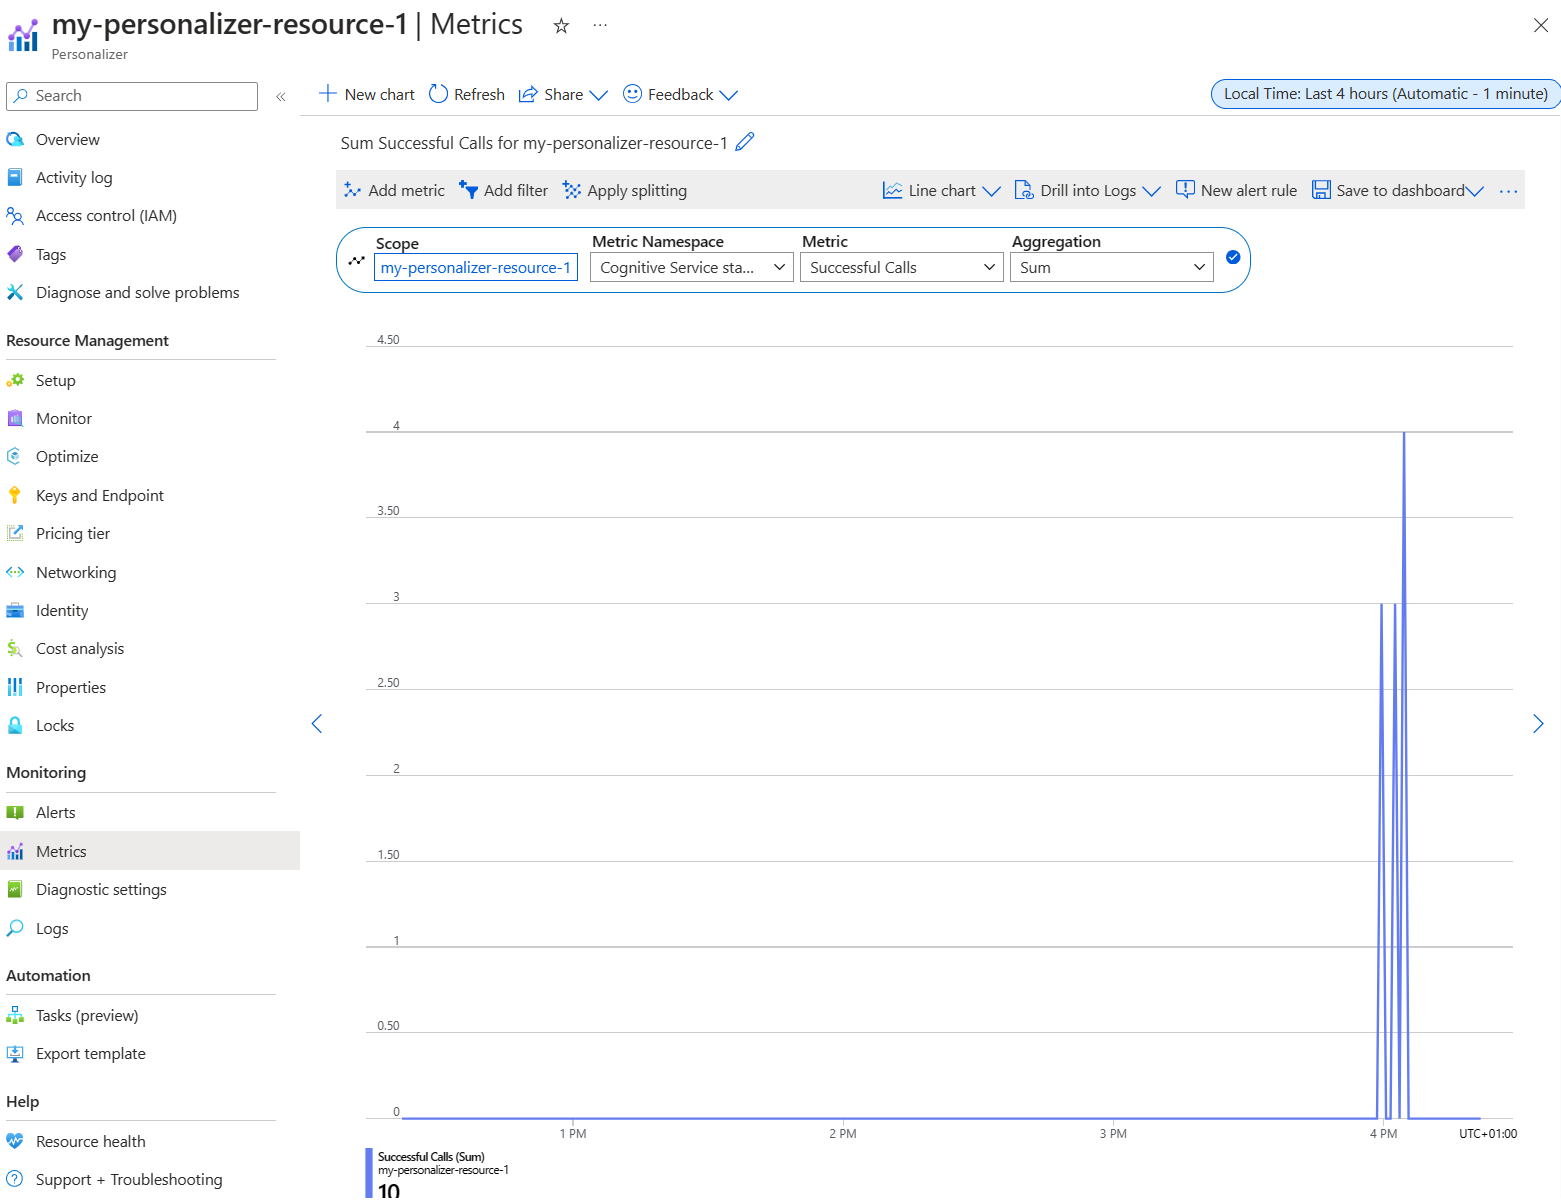This screenshot has height=1201, width=1561.
Task: Click the Pricing tier icon
Action: click(x=15, y=533)
